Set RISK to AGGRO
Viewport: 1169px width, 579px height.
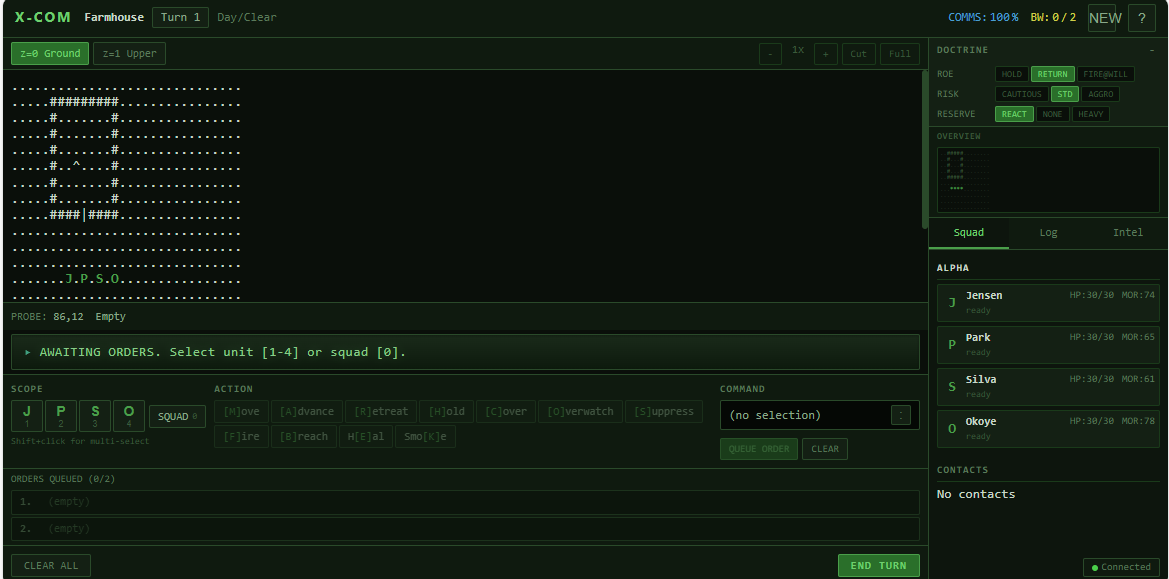tap(1101, 94)
